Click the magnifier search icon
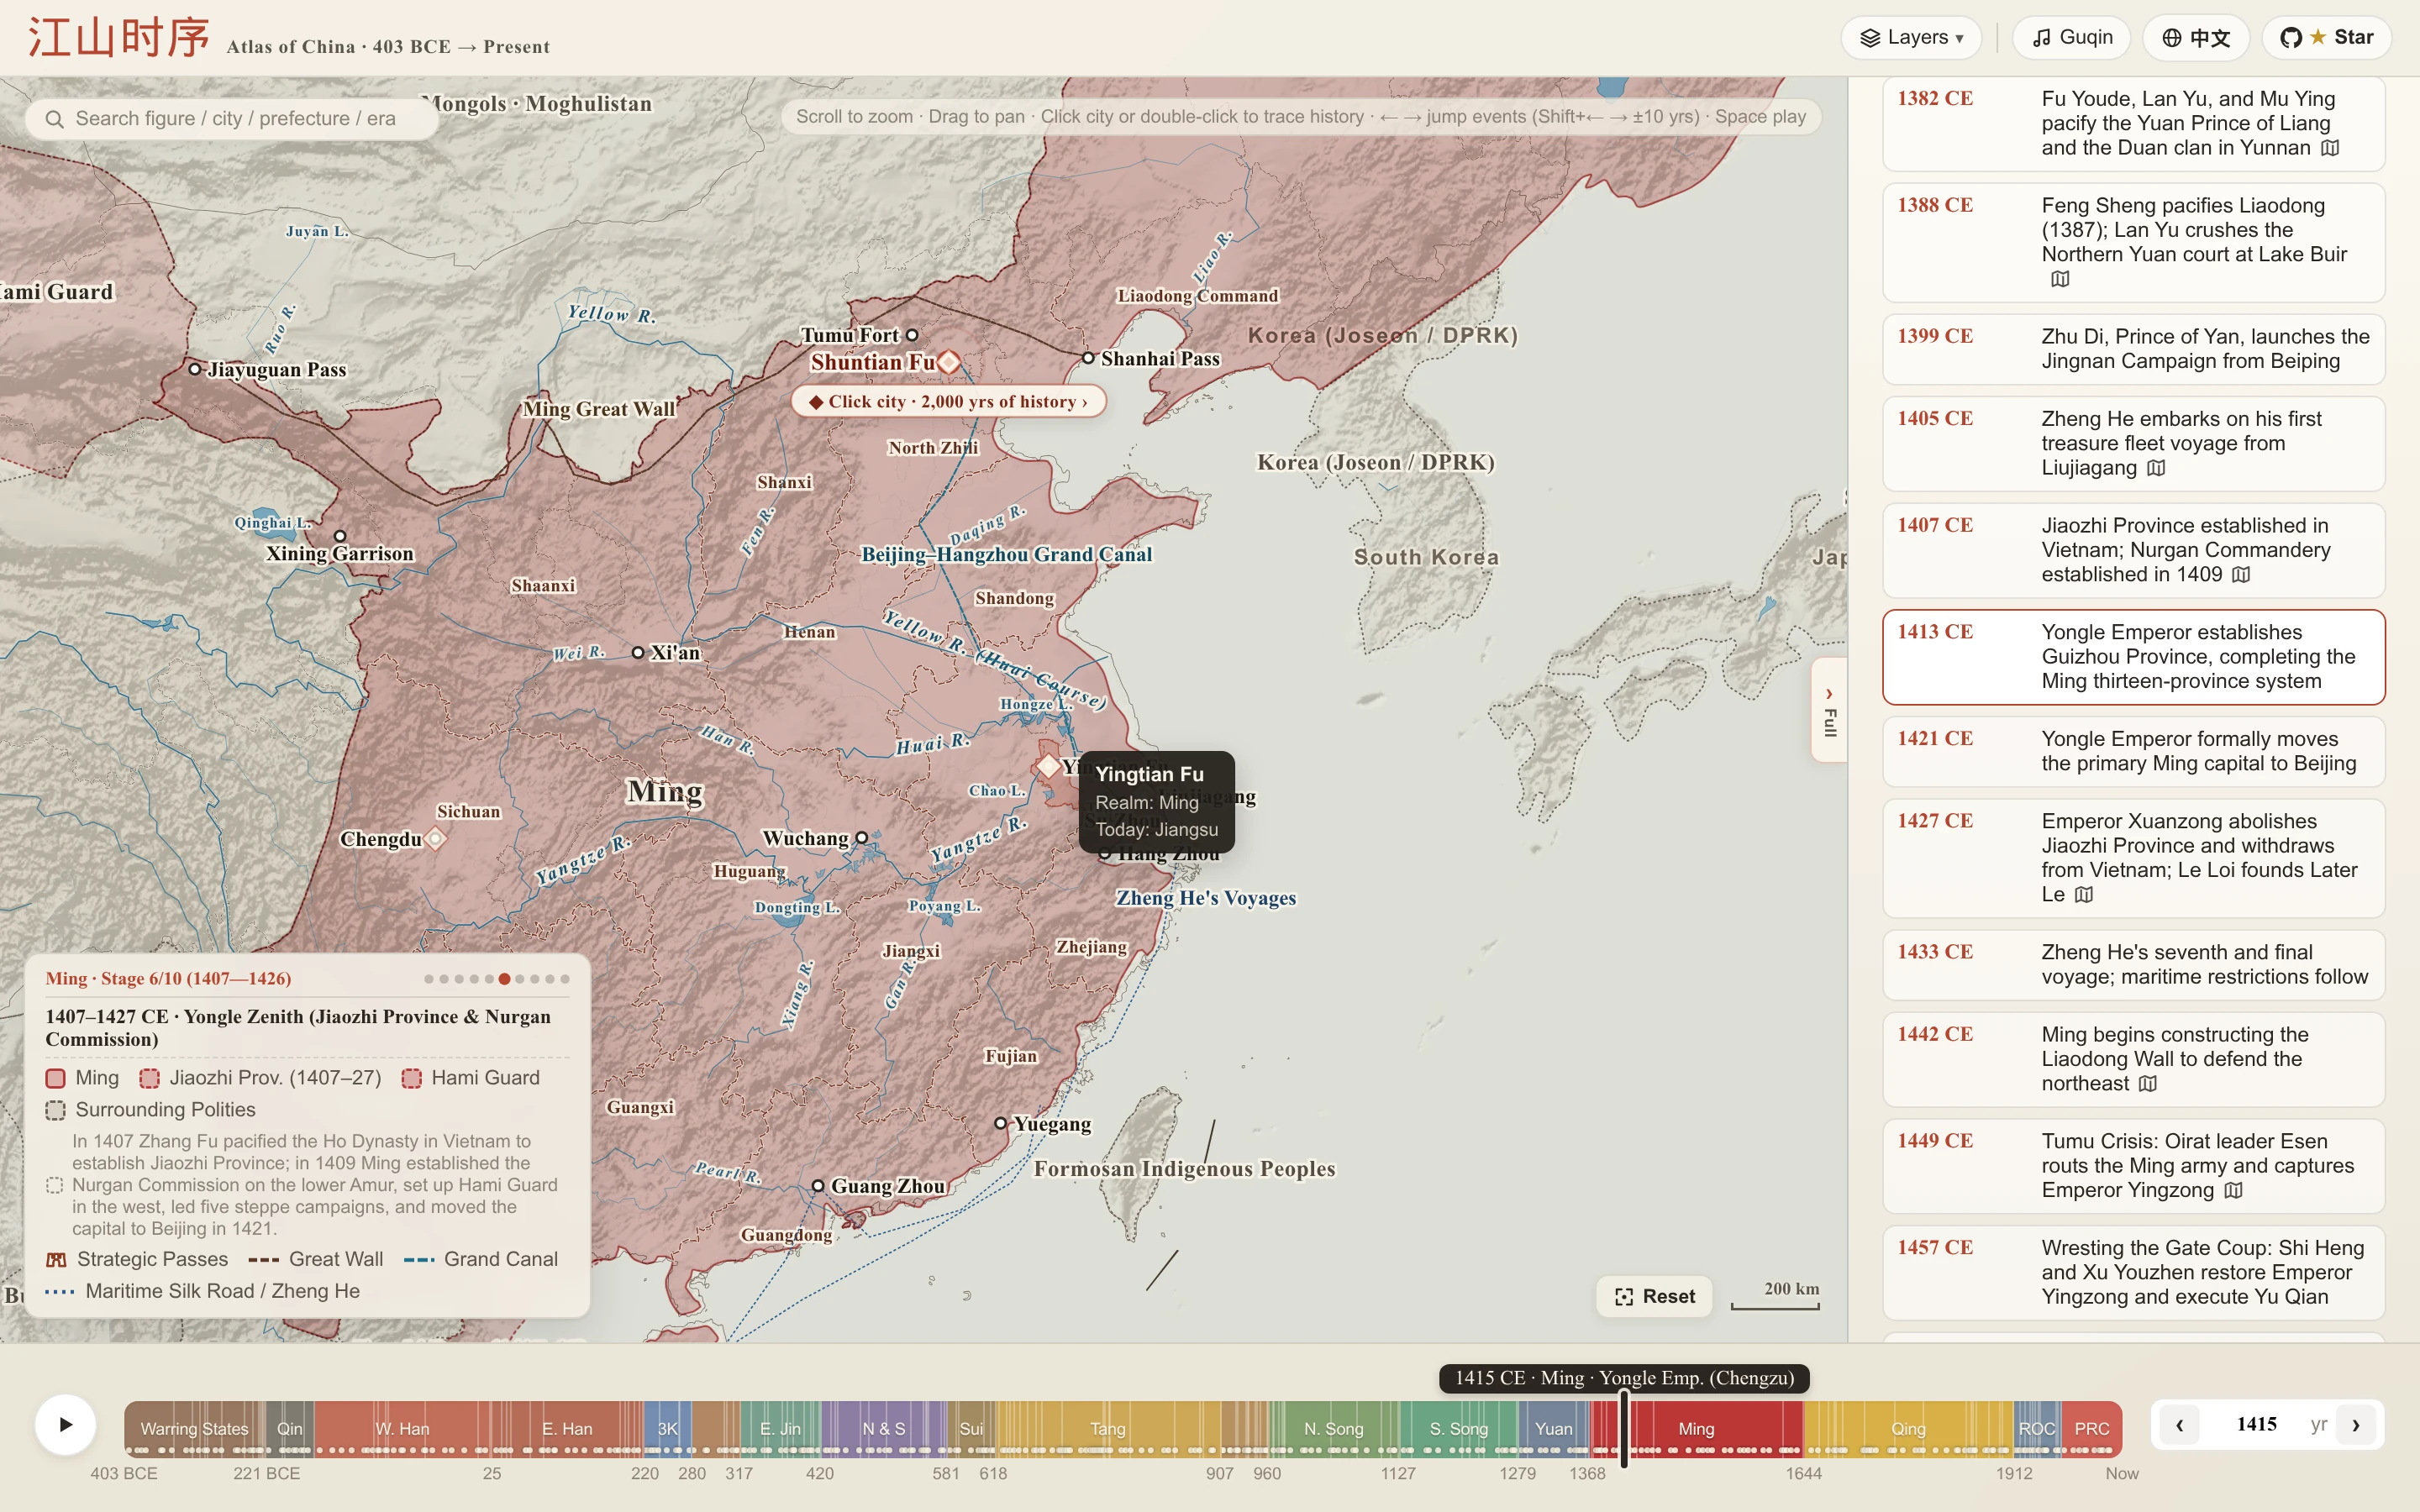 [55, 119]
